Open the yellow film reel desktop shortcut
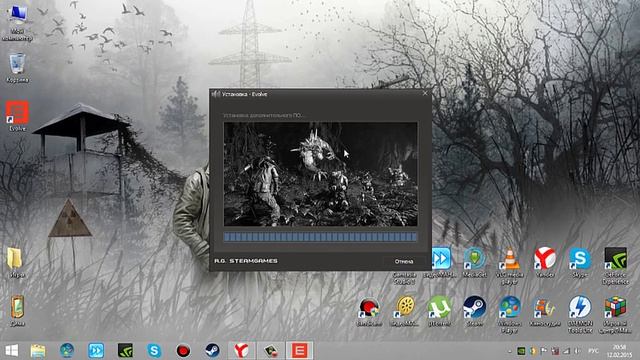 pos(405,311)
